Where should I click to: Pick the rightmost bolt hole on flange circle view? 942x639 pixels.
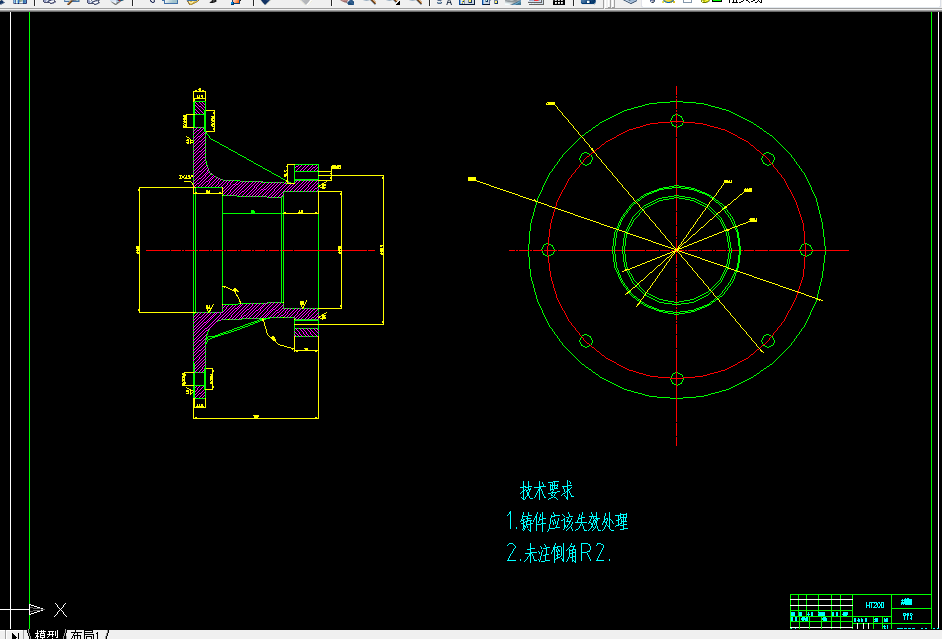point(806,250)
